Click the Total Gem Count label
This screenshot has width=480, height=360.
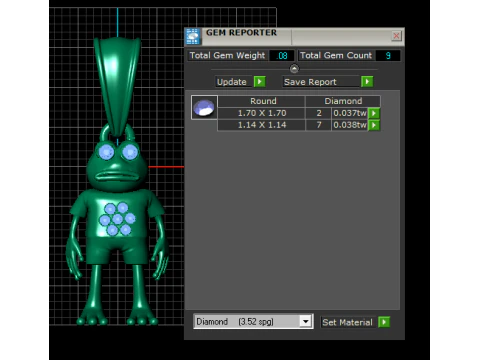click(x=336, y=55)
